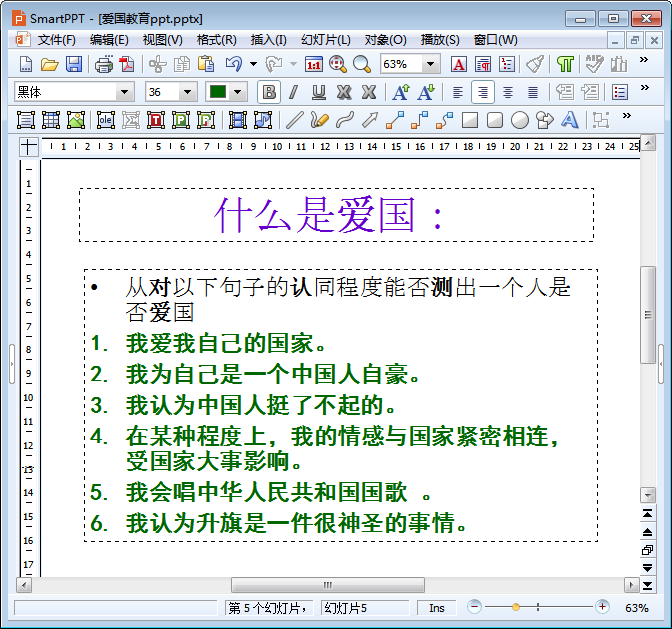Image resolution: width=672 pixels, height=629 pixels.
Task: Toggle Ins insert mode in status bar
Action: point(437,608)
